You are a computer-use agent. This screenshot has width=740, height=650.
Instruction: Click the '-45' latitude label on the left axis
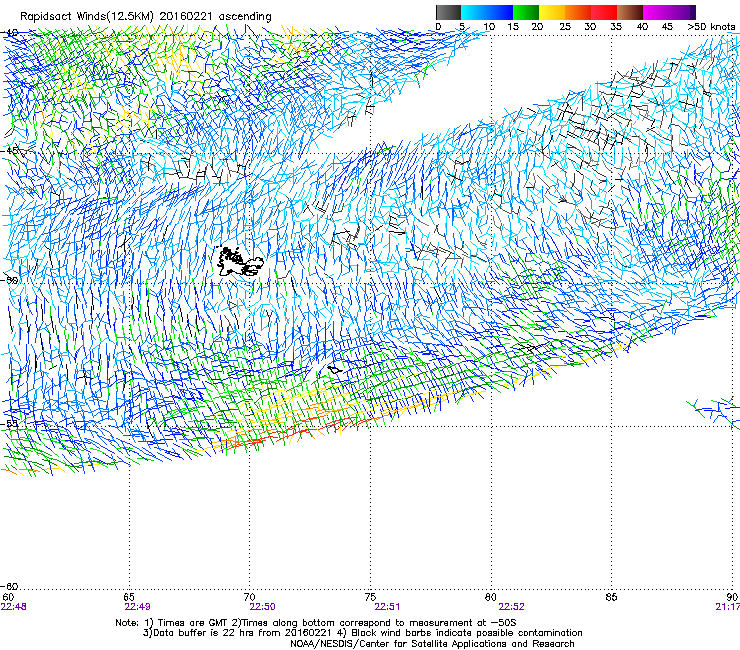pyautogui.click(x=10, y=151)
